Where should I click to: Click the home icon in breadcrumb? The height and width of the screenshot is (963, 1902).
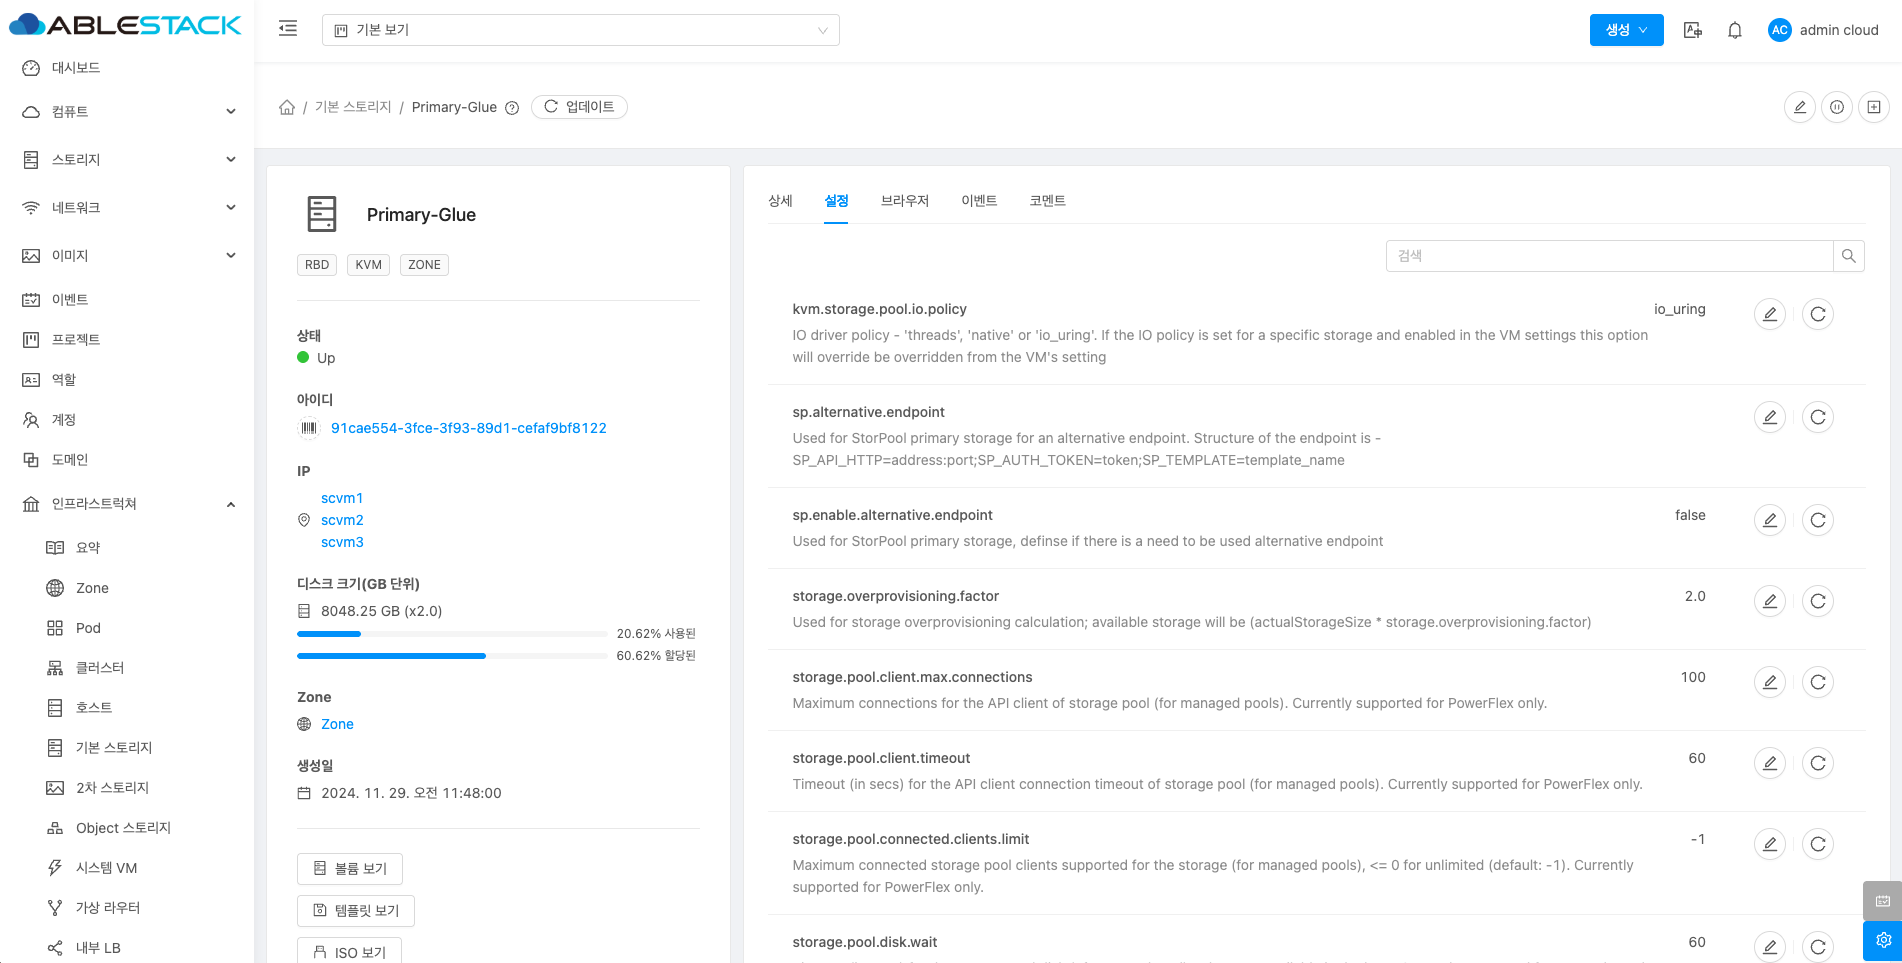(x=287, y=107)
